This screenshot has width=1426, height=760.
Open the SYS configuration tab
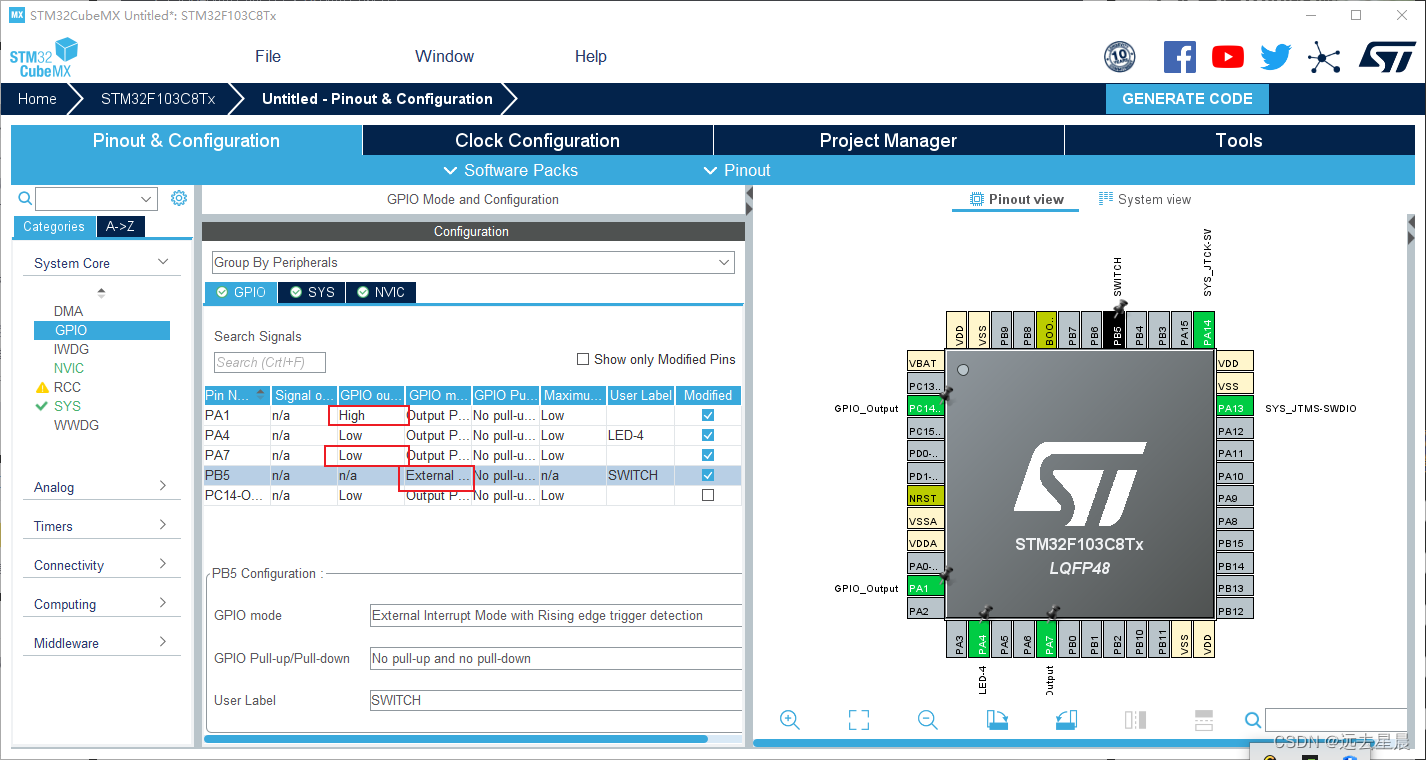coord(312,292)
